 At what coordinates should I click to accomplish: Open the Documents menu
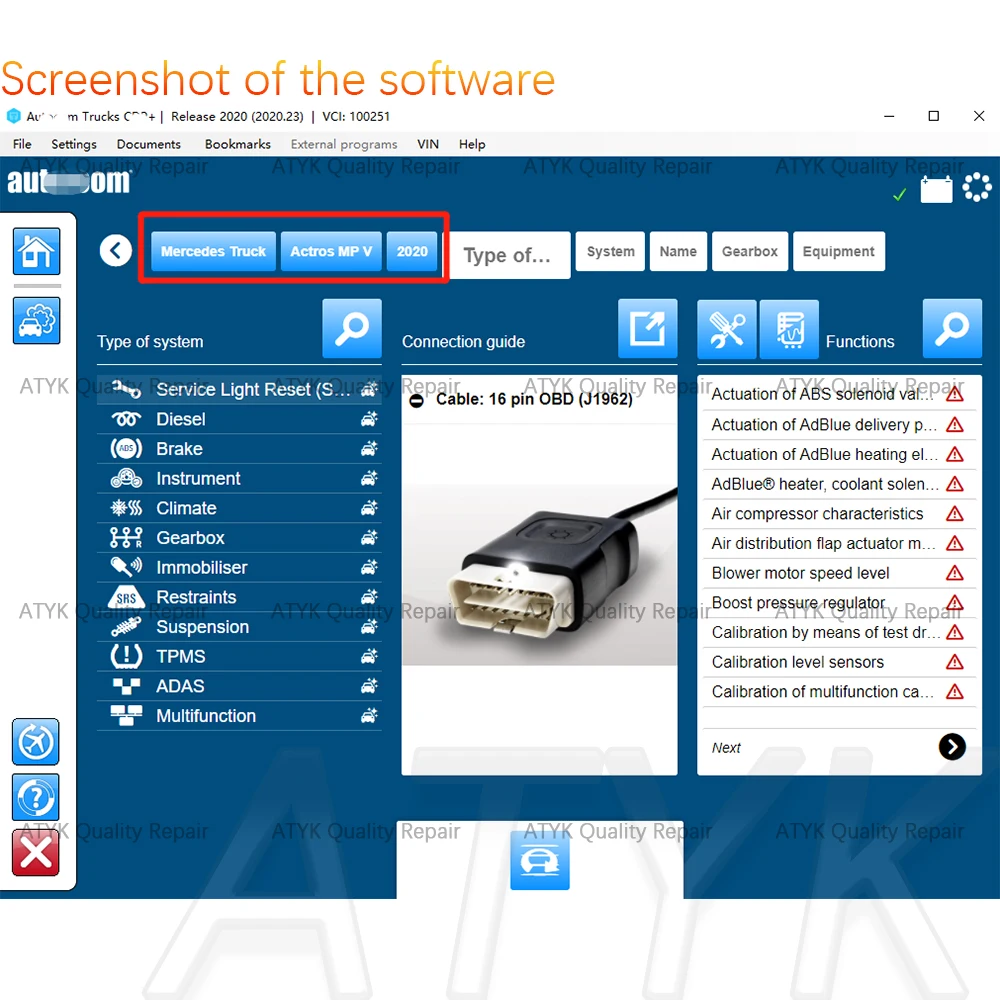[149, 144]
